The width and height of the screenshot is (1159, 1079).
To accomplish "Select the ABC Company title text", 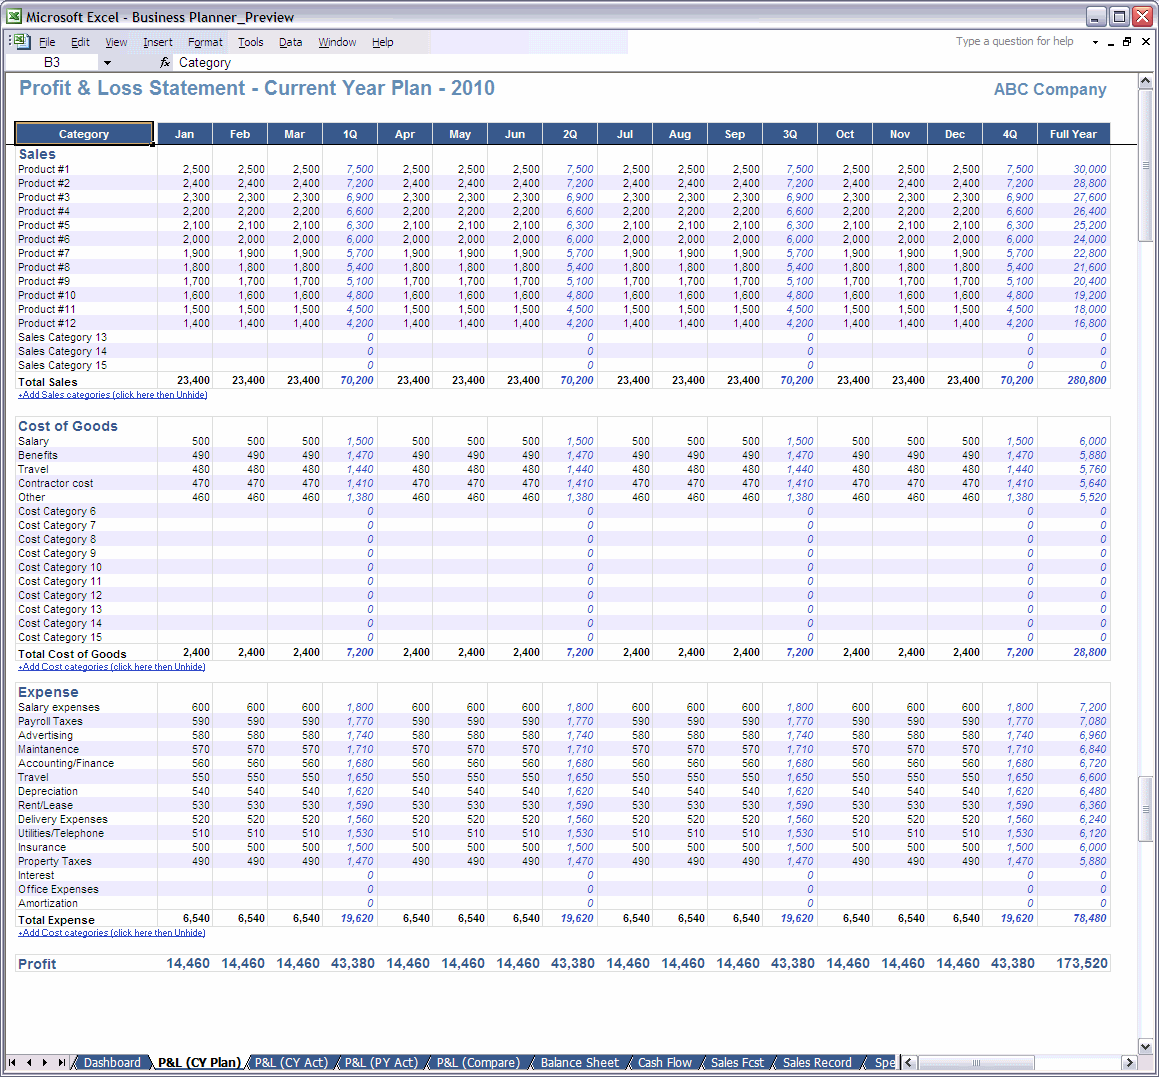I will tap(1050, 89).
